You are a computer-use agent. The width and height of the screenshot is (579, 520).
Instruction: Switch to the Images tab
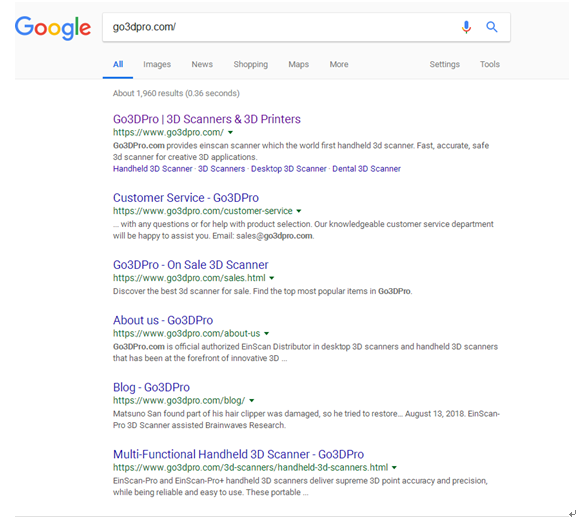(x=157, y=64)
